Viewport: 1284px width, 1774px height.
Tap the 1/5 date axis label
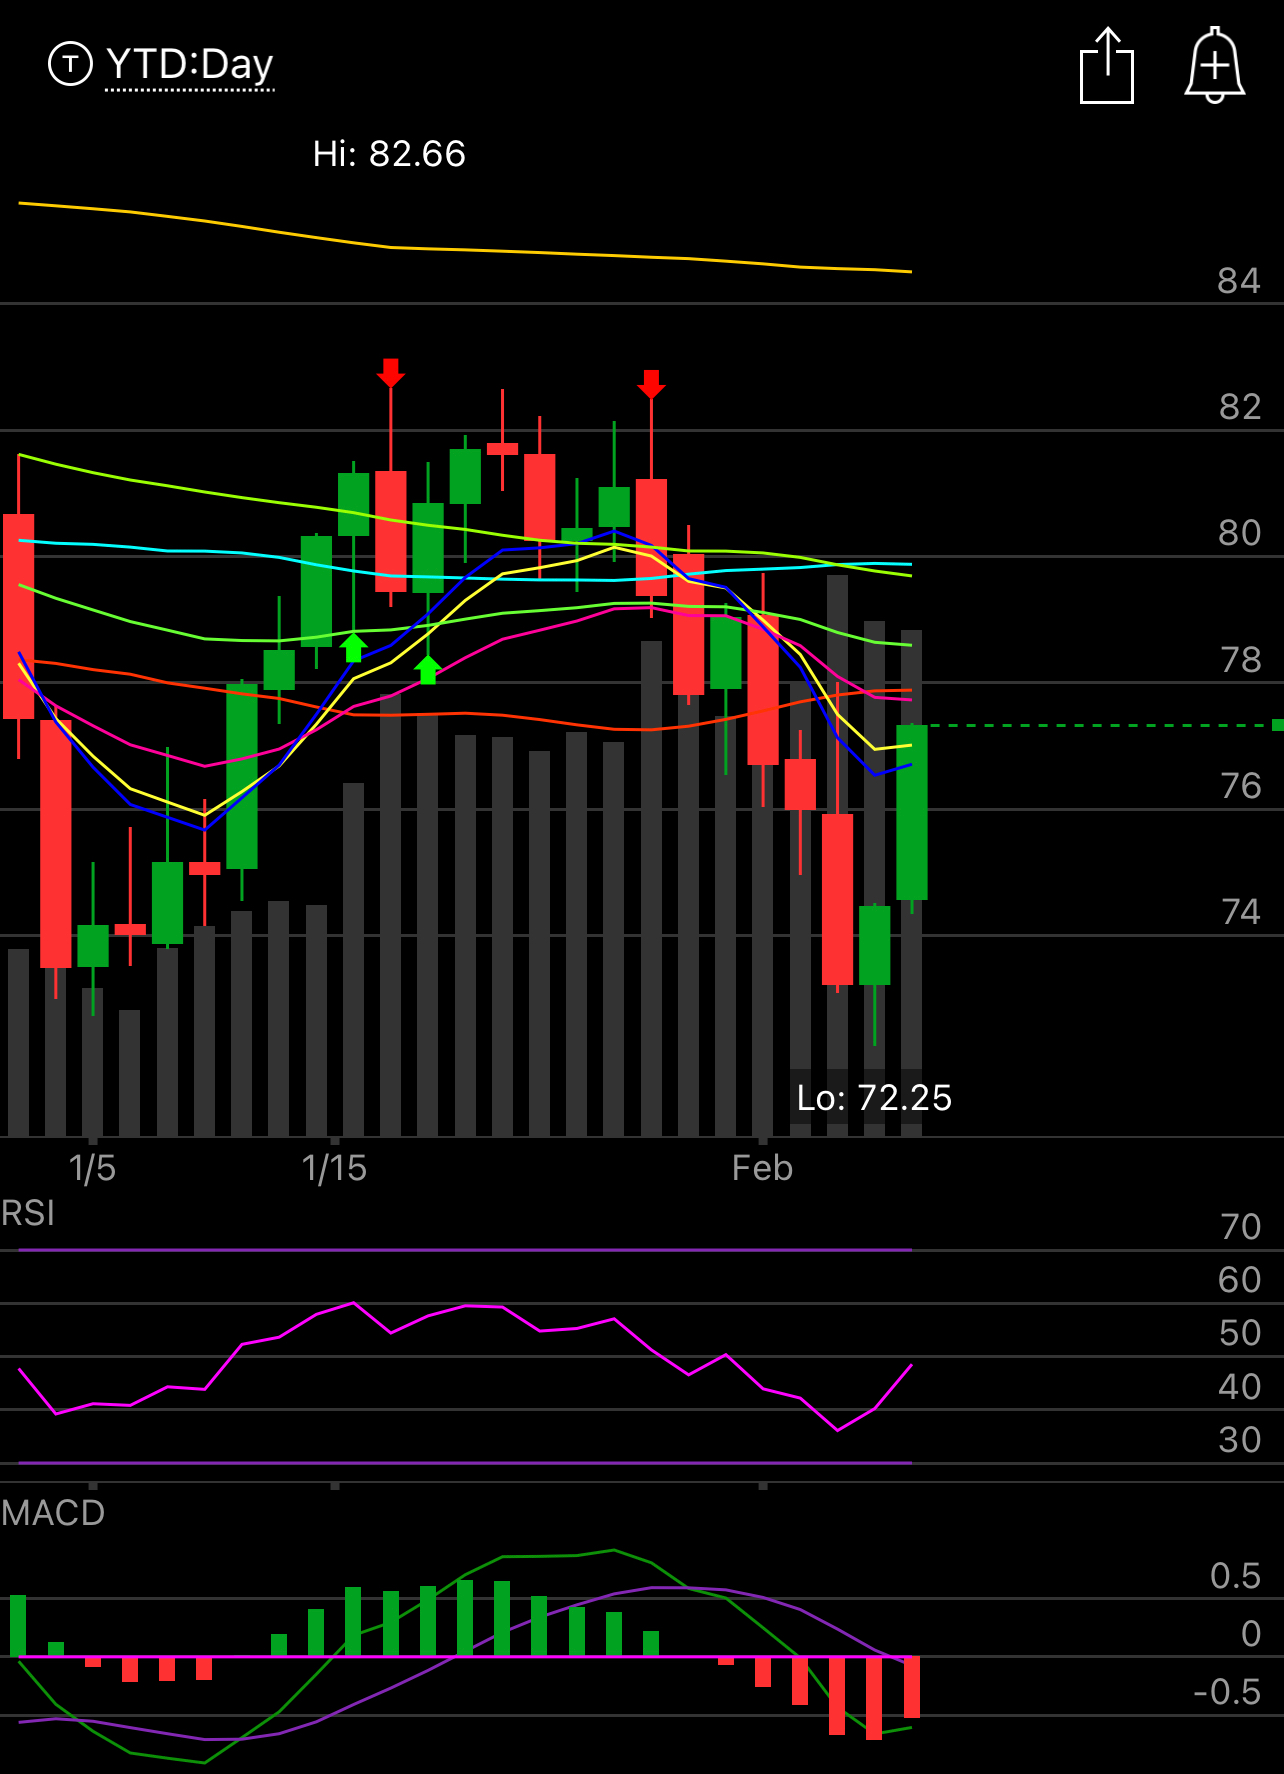click(92, 1168)
